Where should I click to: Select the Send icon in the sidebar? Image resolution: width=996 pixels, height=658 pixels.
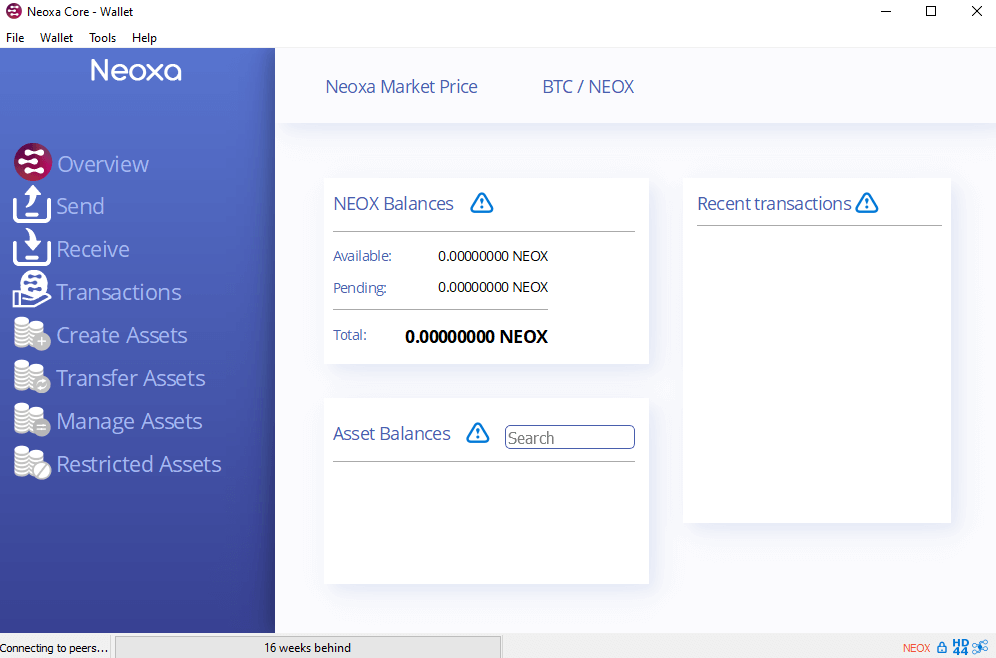point(30,206)
